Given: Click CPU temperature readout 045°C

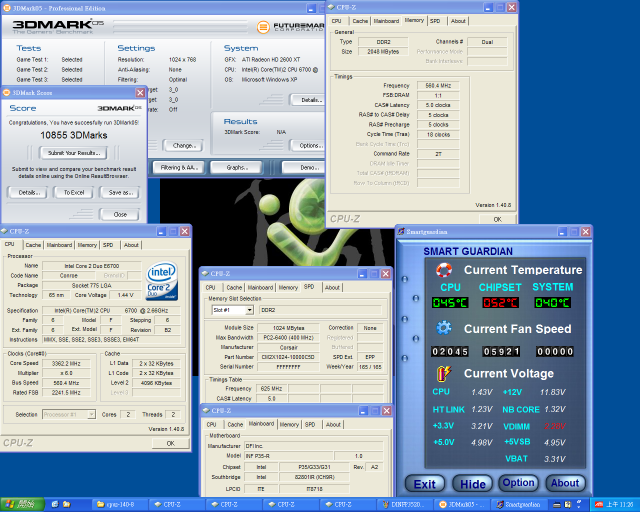Looking at the screenshot, I should [450, 303].
